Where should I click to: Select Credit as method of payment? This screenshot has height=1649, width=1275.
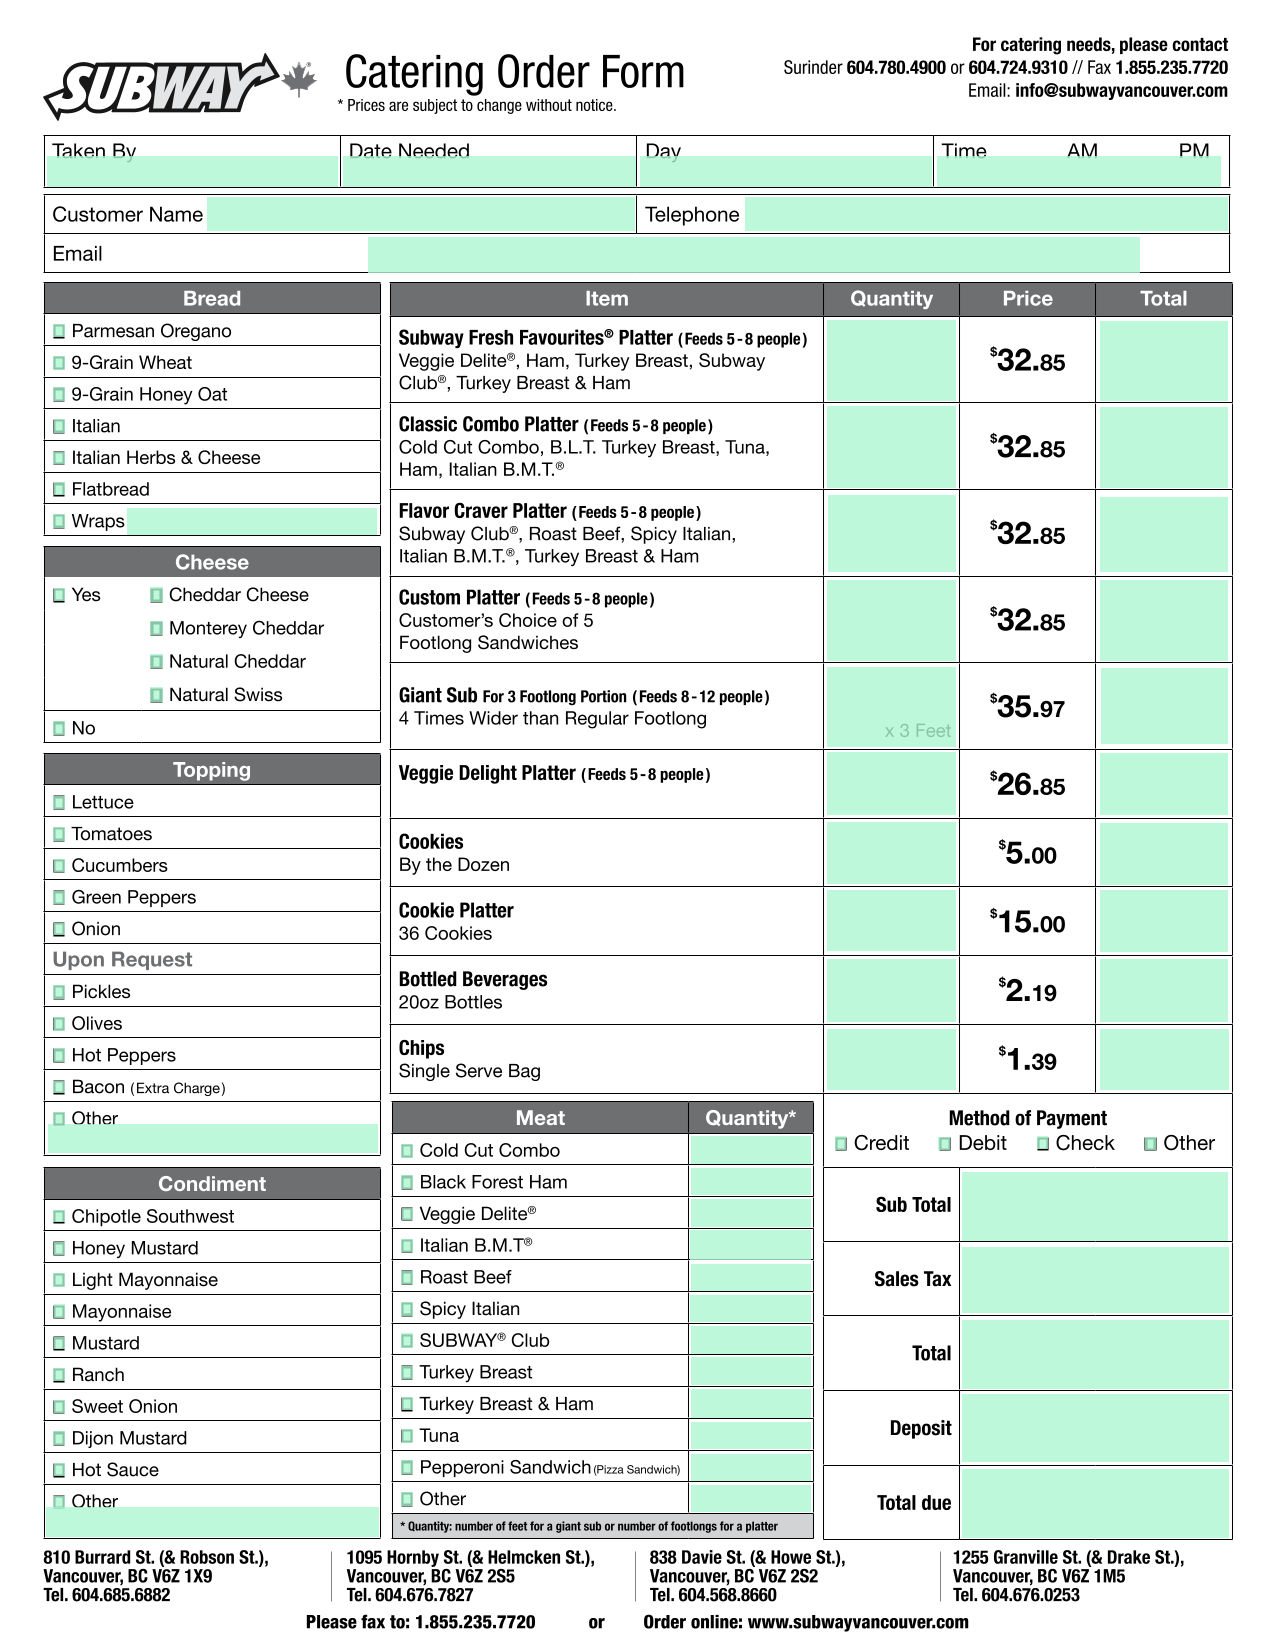pyautogui.click(x=841, y=1144)
